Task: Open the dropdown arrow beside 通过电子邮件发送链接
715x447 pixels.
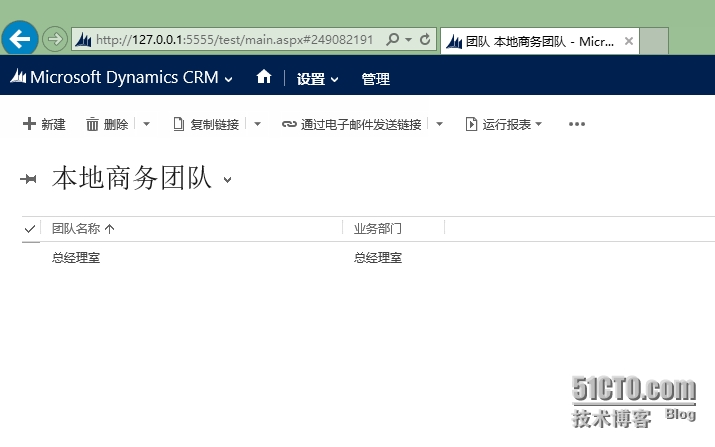Action: pos(439,124)
